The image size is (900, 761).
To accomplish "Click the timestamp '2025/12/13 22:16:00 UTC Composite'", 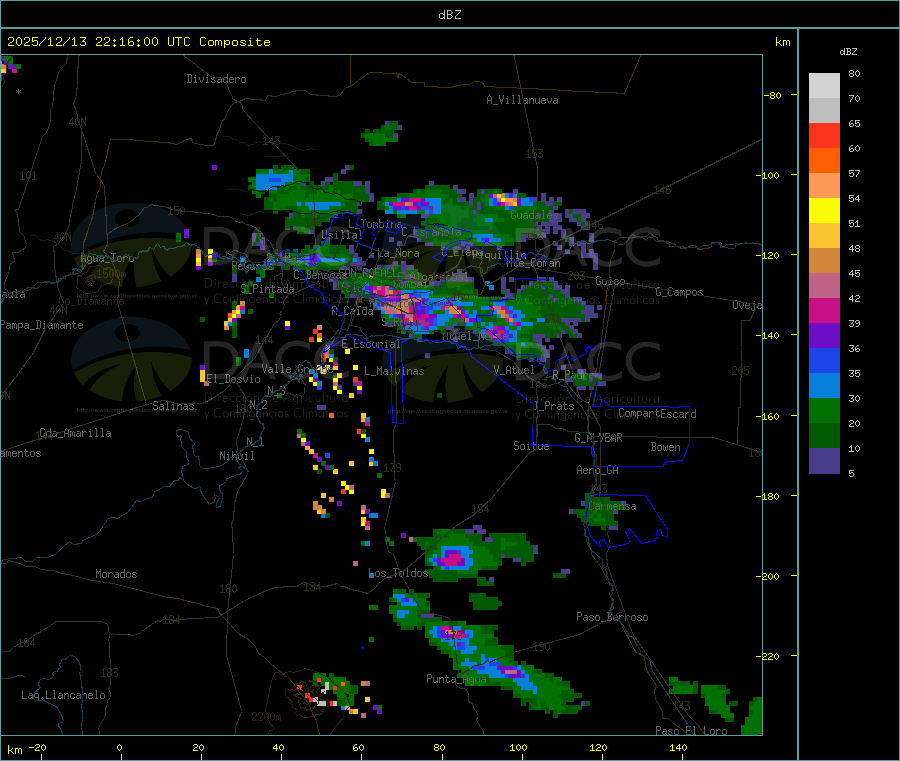I will [x=138, y=42].
